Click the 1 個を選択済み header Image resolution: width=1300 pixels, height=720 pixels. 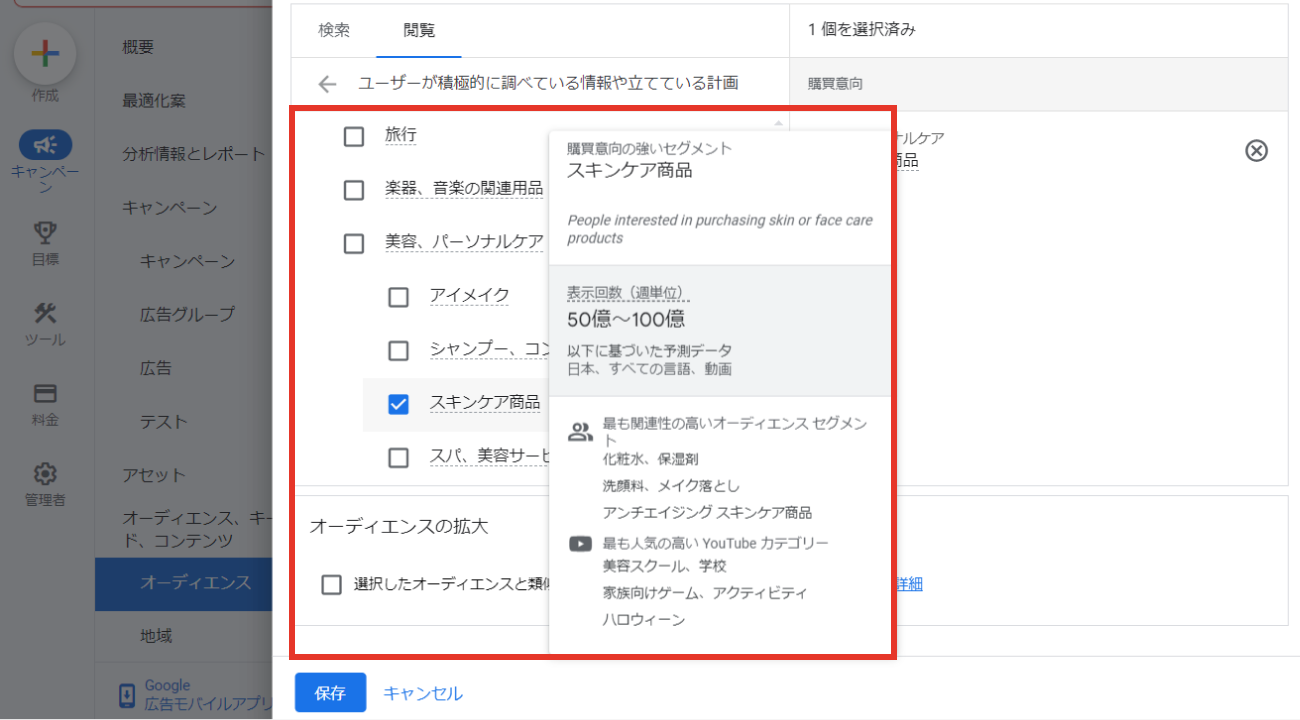click(x=862, y=30)
